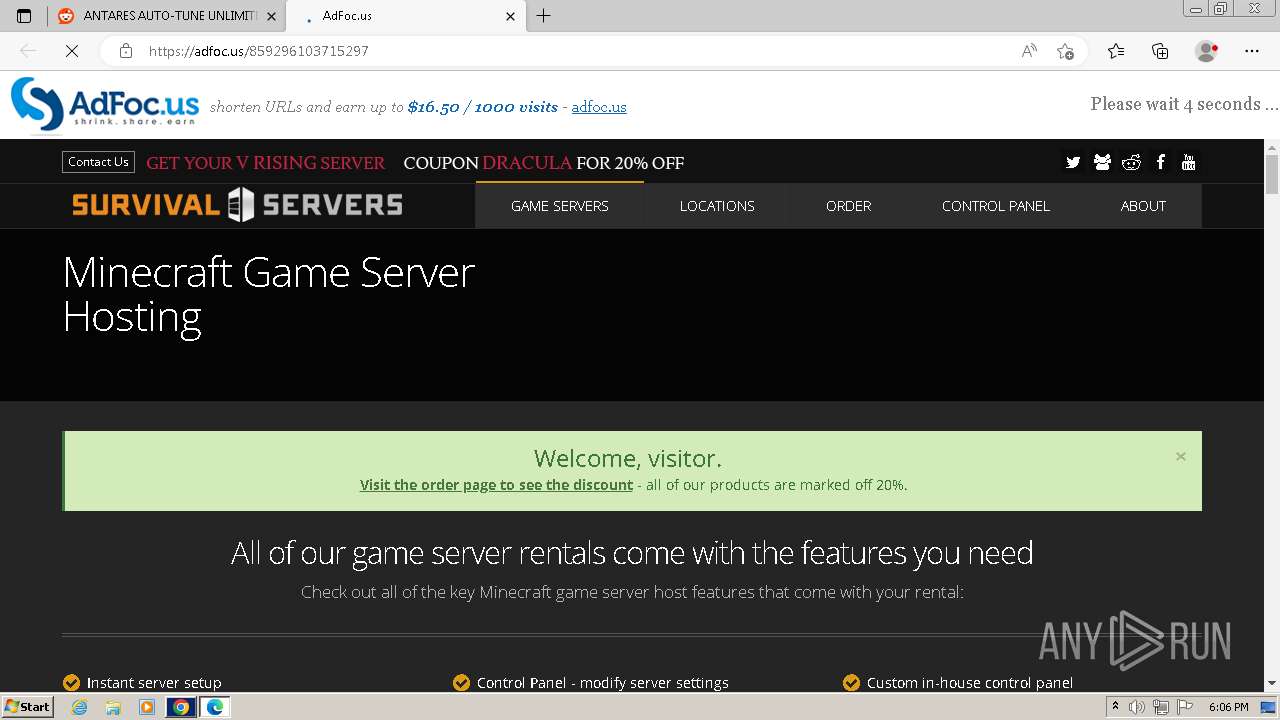Image resolution: width=1280 pixels, height=720 pixels.
Task: Click the AdFoc.us logo
Action: [x=105, y=105]
